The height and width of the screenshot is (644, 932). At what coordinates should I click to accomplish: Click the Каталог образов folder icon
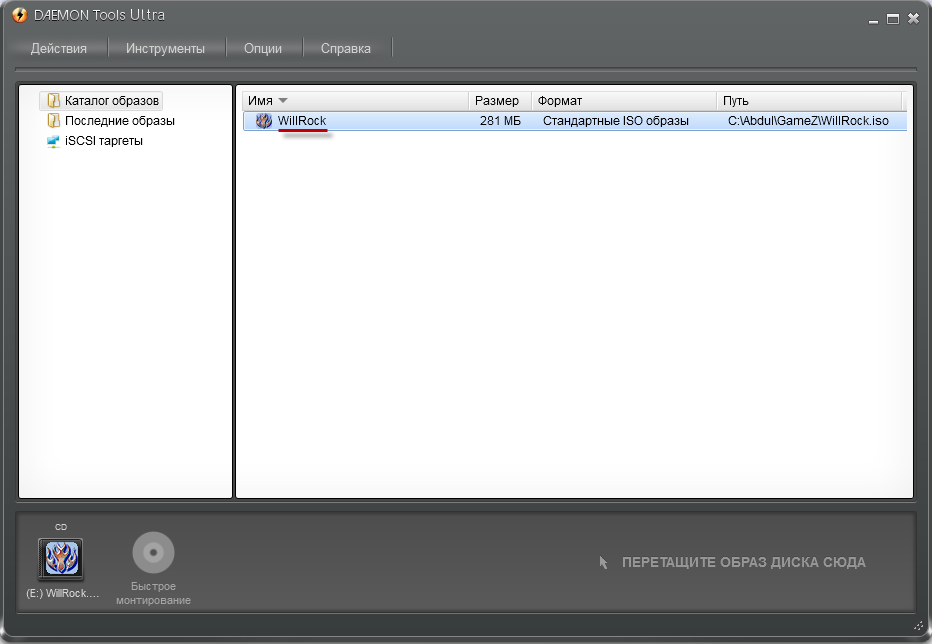pos(53,100)
